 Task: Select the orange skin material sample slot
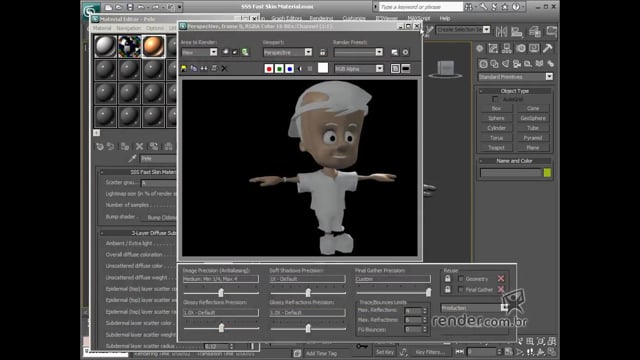coord(153,46)
